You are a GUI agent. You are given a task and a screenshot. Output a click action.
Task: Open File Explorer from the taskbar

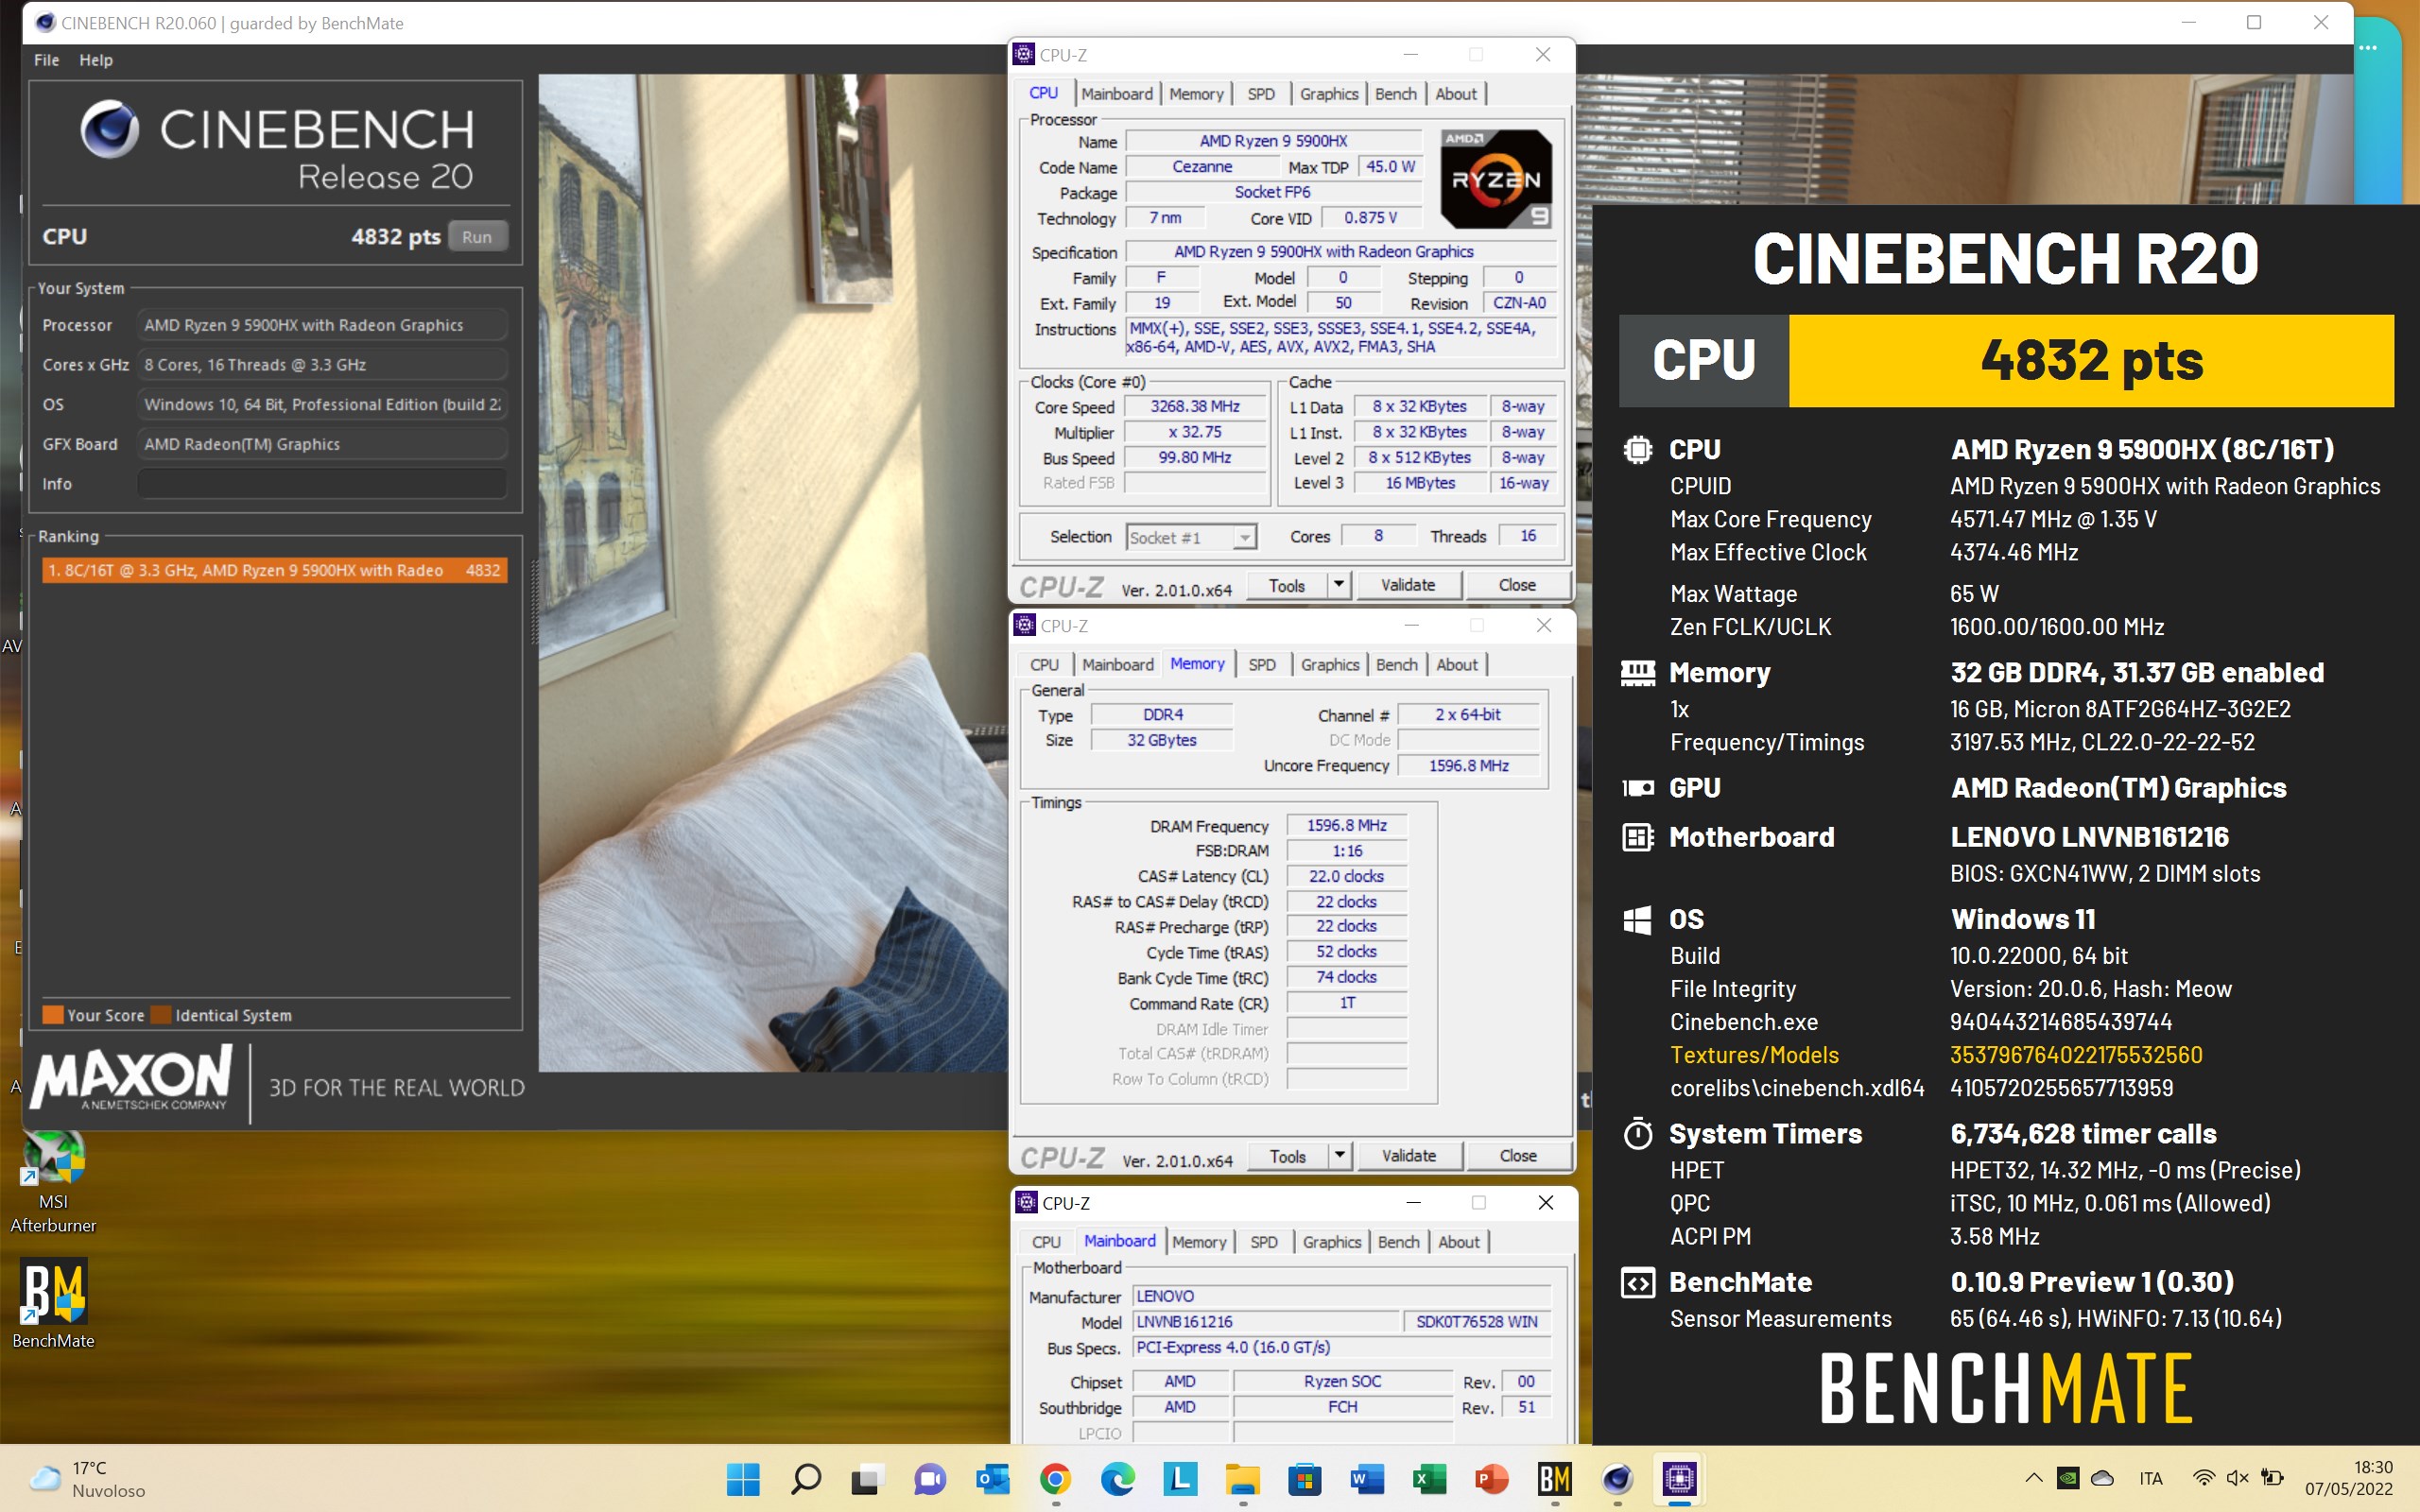1242,1478
